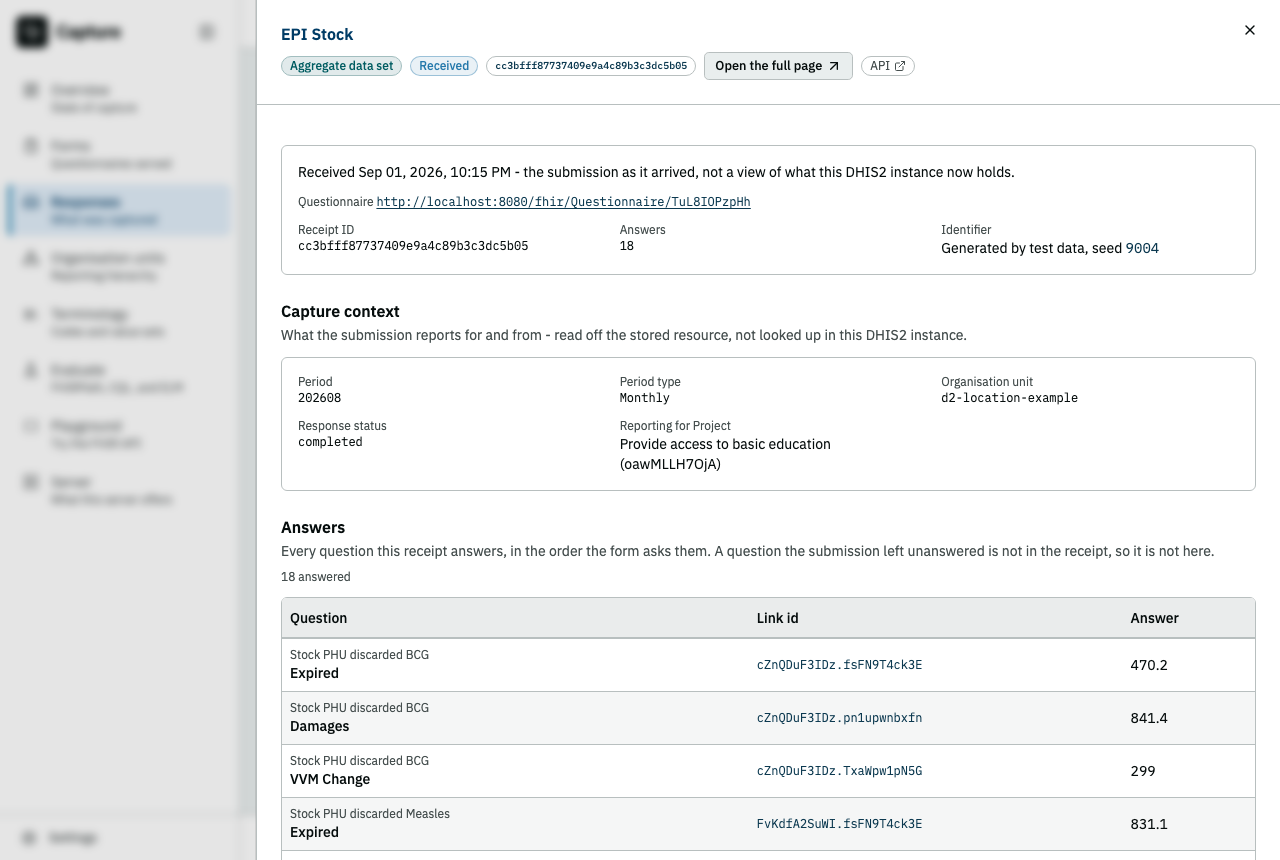Click the Received Sep 01, 2026 timestamp line
1280x860 pixels.
pos(656,172)
